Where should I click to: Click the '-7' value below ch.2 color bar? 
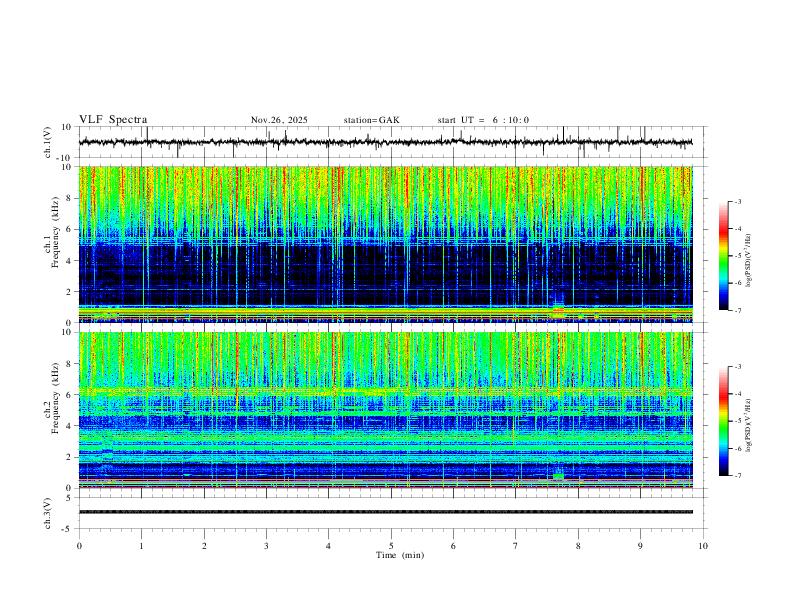[x=738, y=475]
